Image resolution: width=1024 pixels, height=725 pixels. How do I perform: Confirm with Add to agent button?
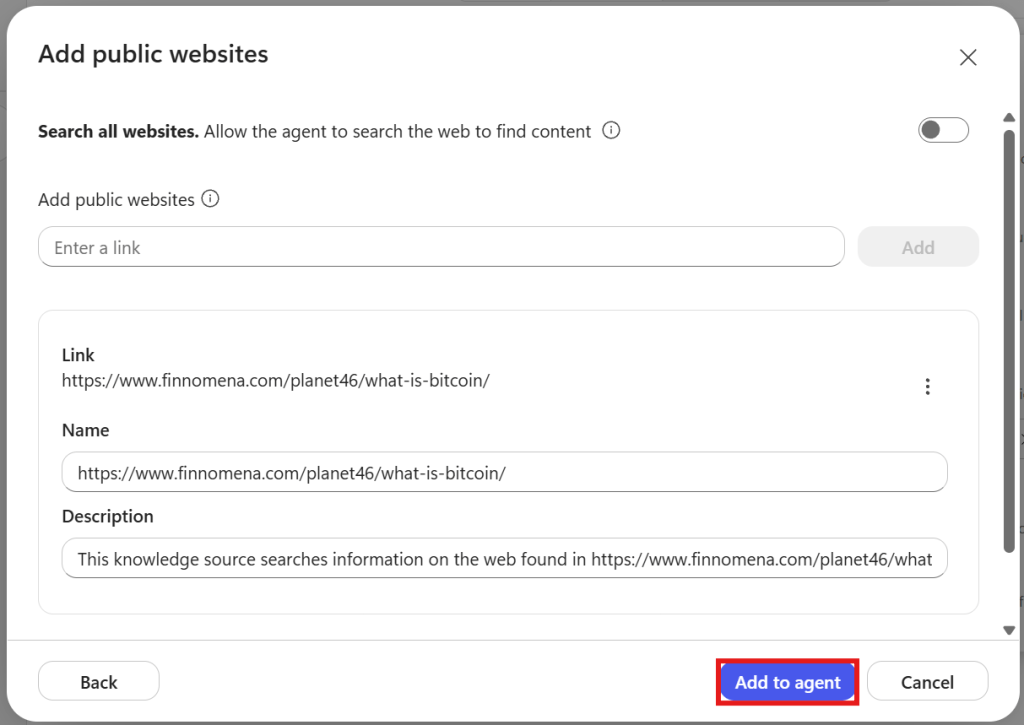pos(788,682)
